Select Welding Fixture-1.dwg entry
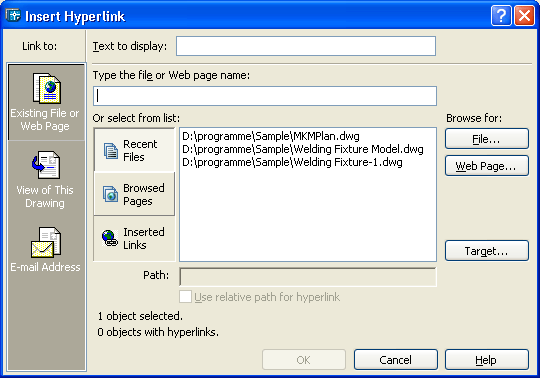Screen dimensions: 540x378 292,162
